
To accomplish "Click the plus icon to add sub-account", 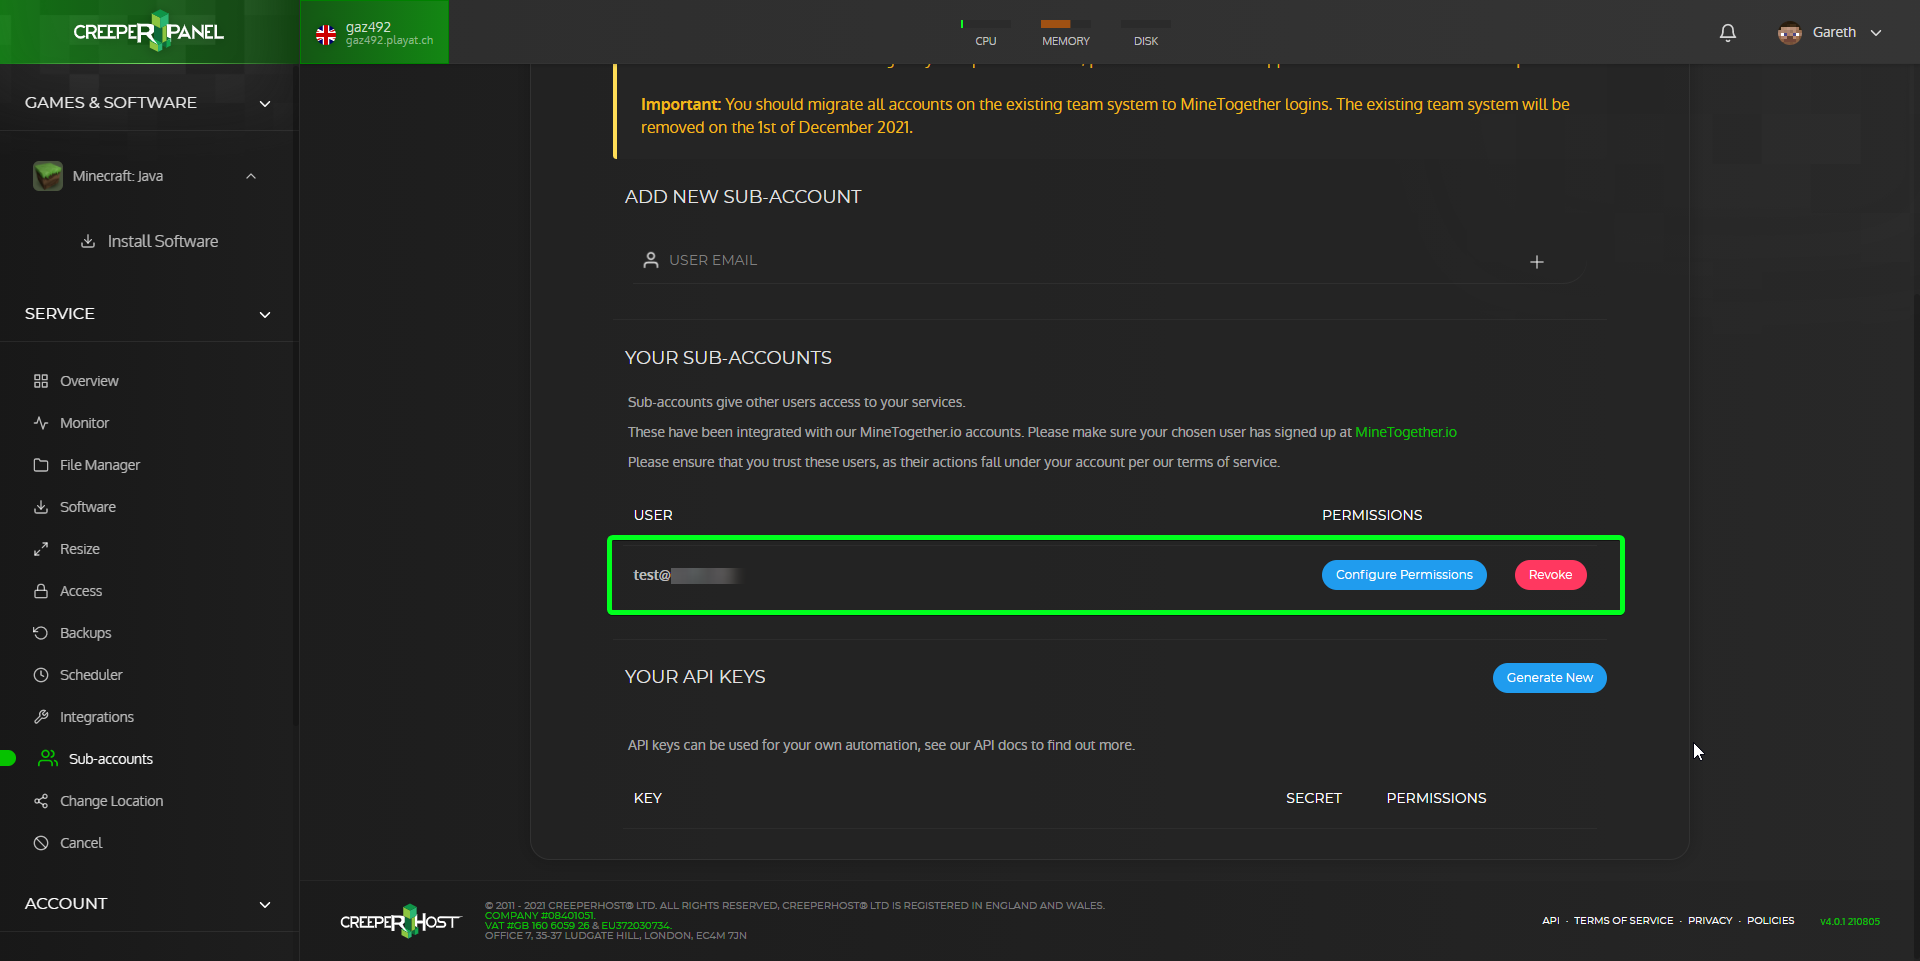I will click(x=1537, y=262).
